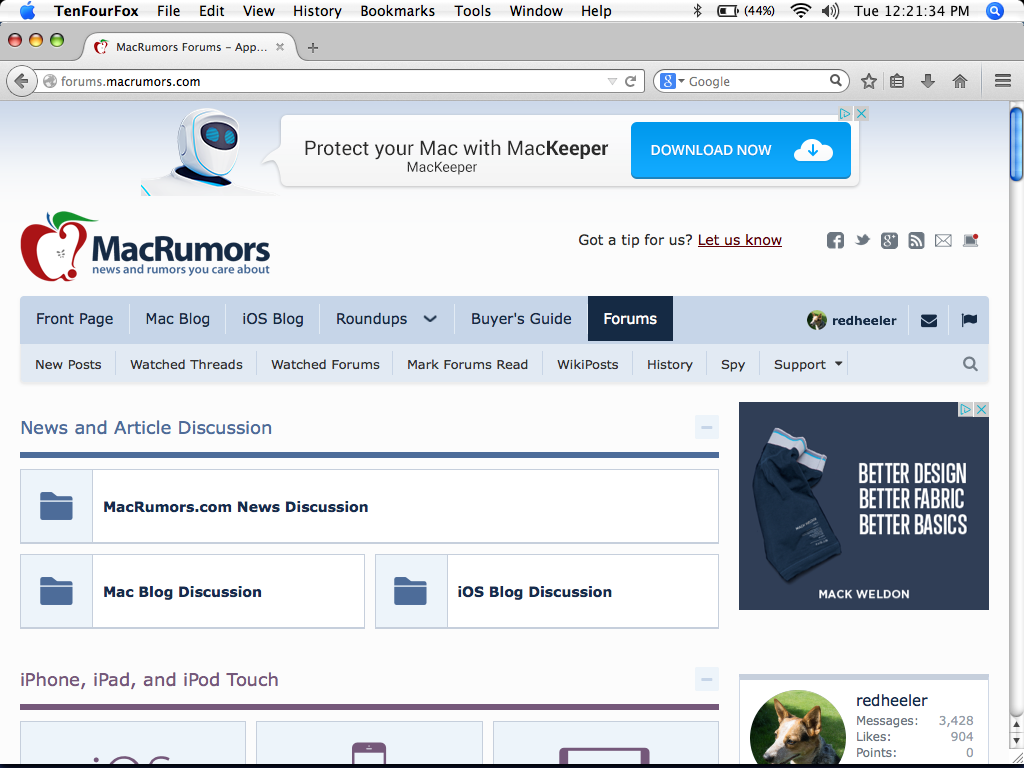The height and width of the screenshot is (768, 1024).
Task: Reload the page with the refresh icon
Action: click(630, 82)
